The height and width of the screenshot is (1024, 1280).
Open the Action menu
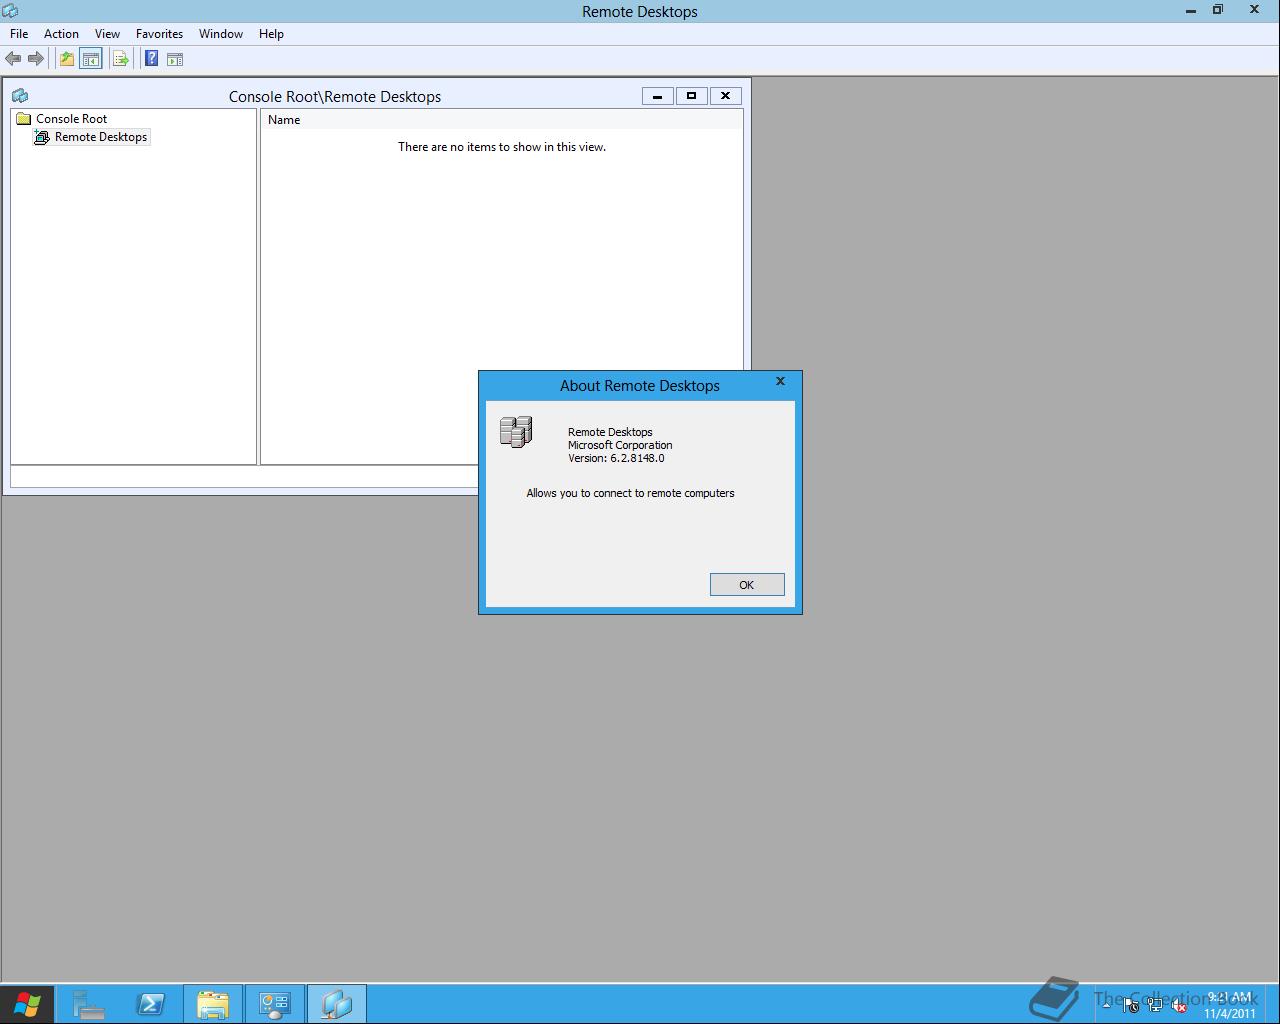pos(61,33)
